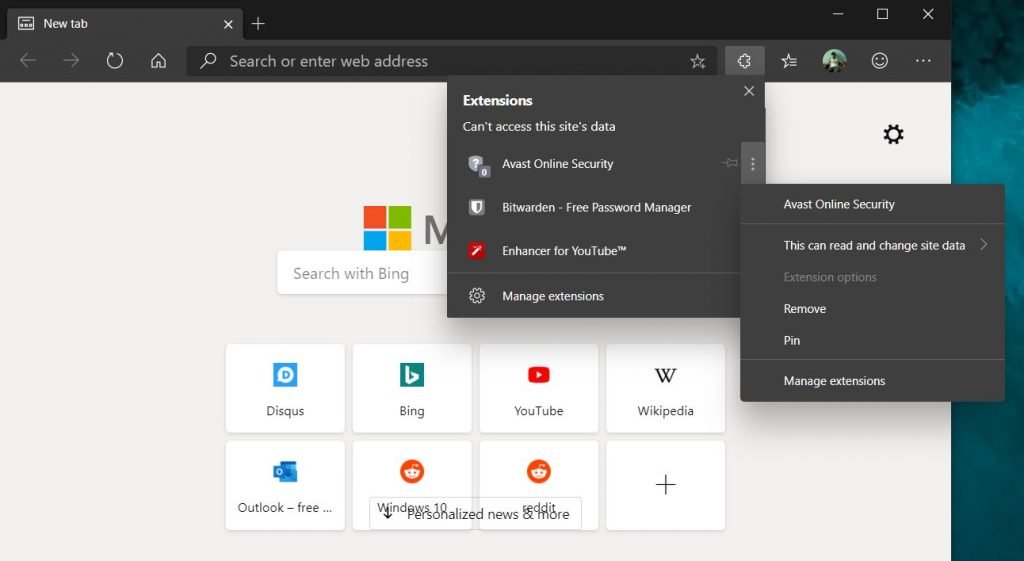Go to the Home page icon
The height and width of the screenshot is (561, 1024).
158,61
